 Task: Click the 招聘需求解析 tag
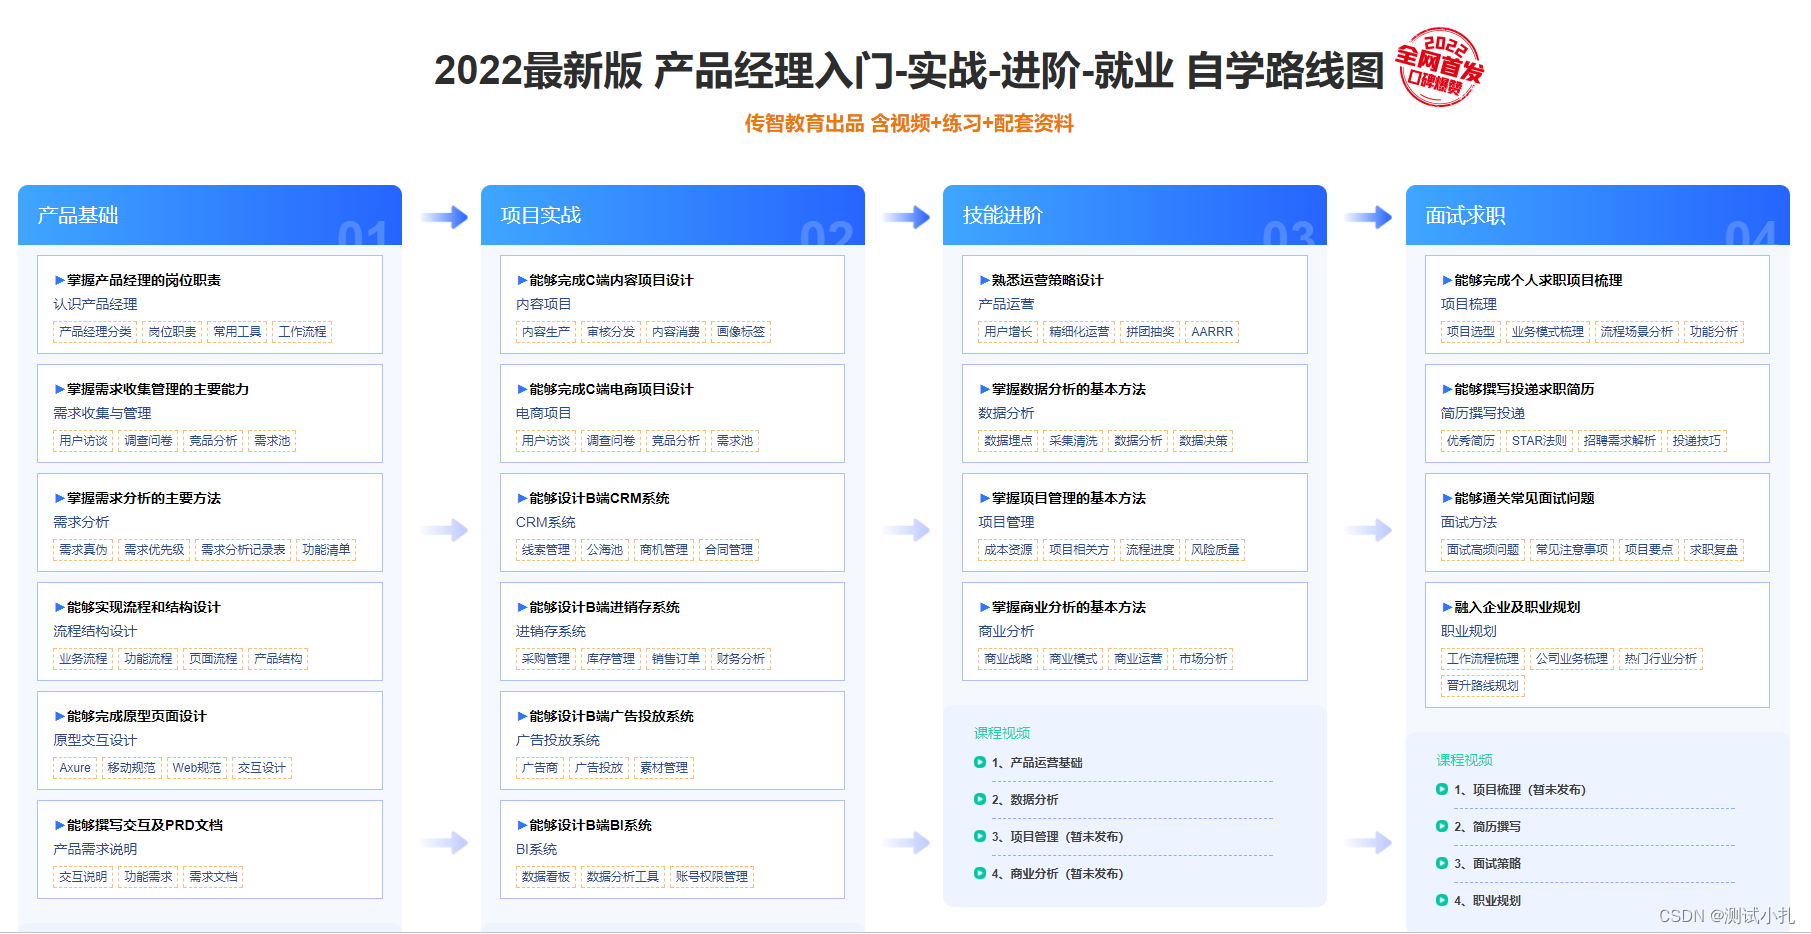pos(1620,441)
